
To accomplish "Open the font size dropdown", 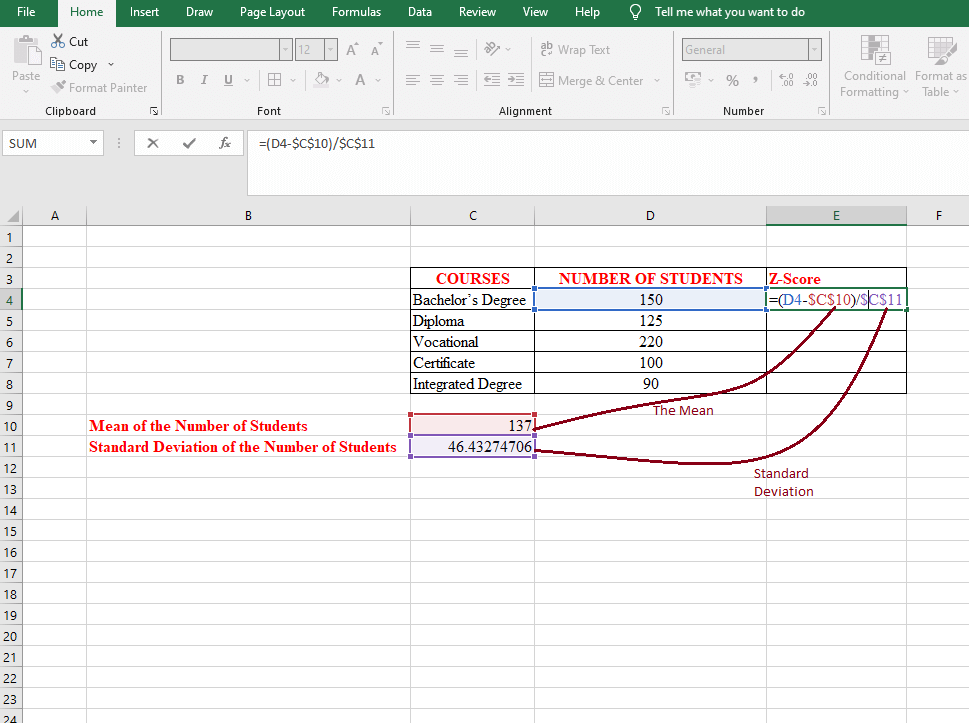I will click(330, 50).
